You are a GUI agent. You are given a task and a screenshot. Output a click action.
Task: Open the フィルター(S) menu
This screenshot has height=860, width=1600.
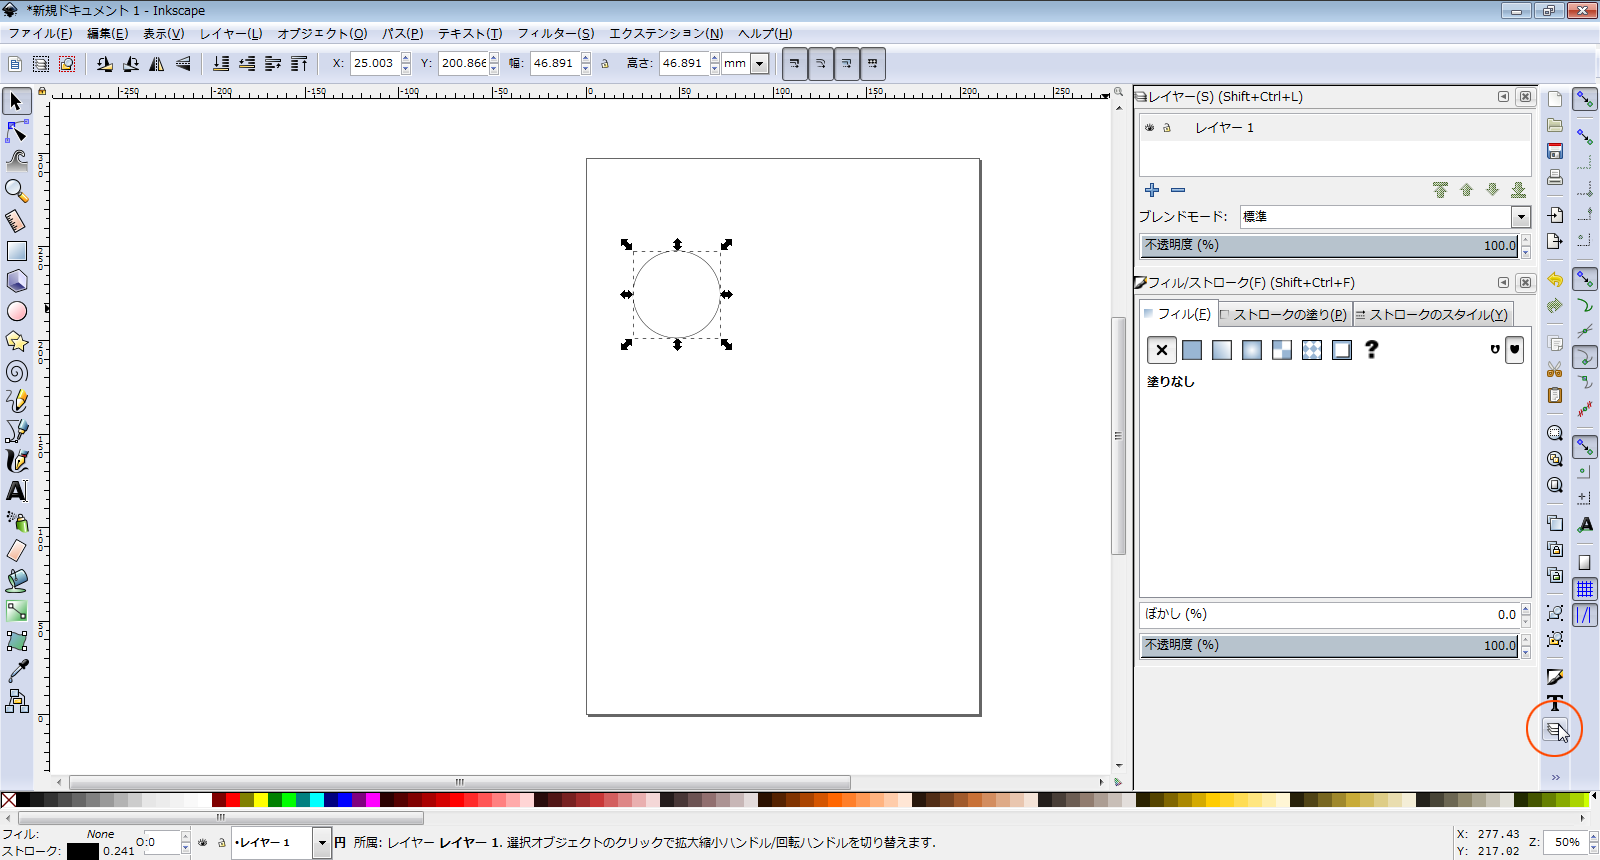(555, 33)
